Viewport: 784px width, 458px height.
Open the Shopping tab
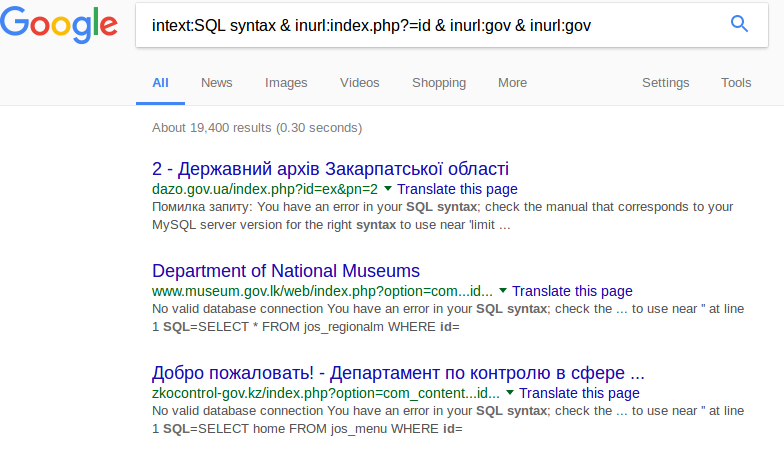coord(439,82)
